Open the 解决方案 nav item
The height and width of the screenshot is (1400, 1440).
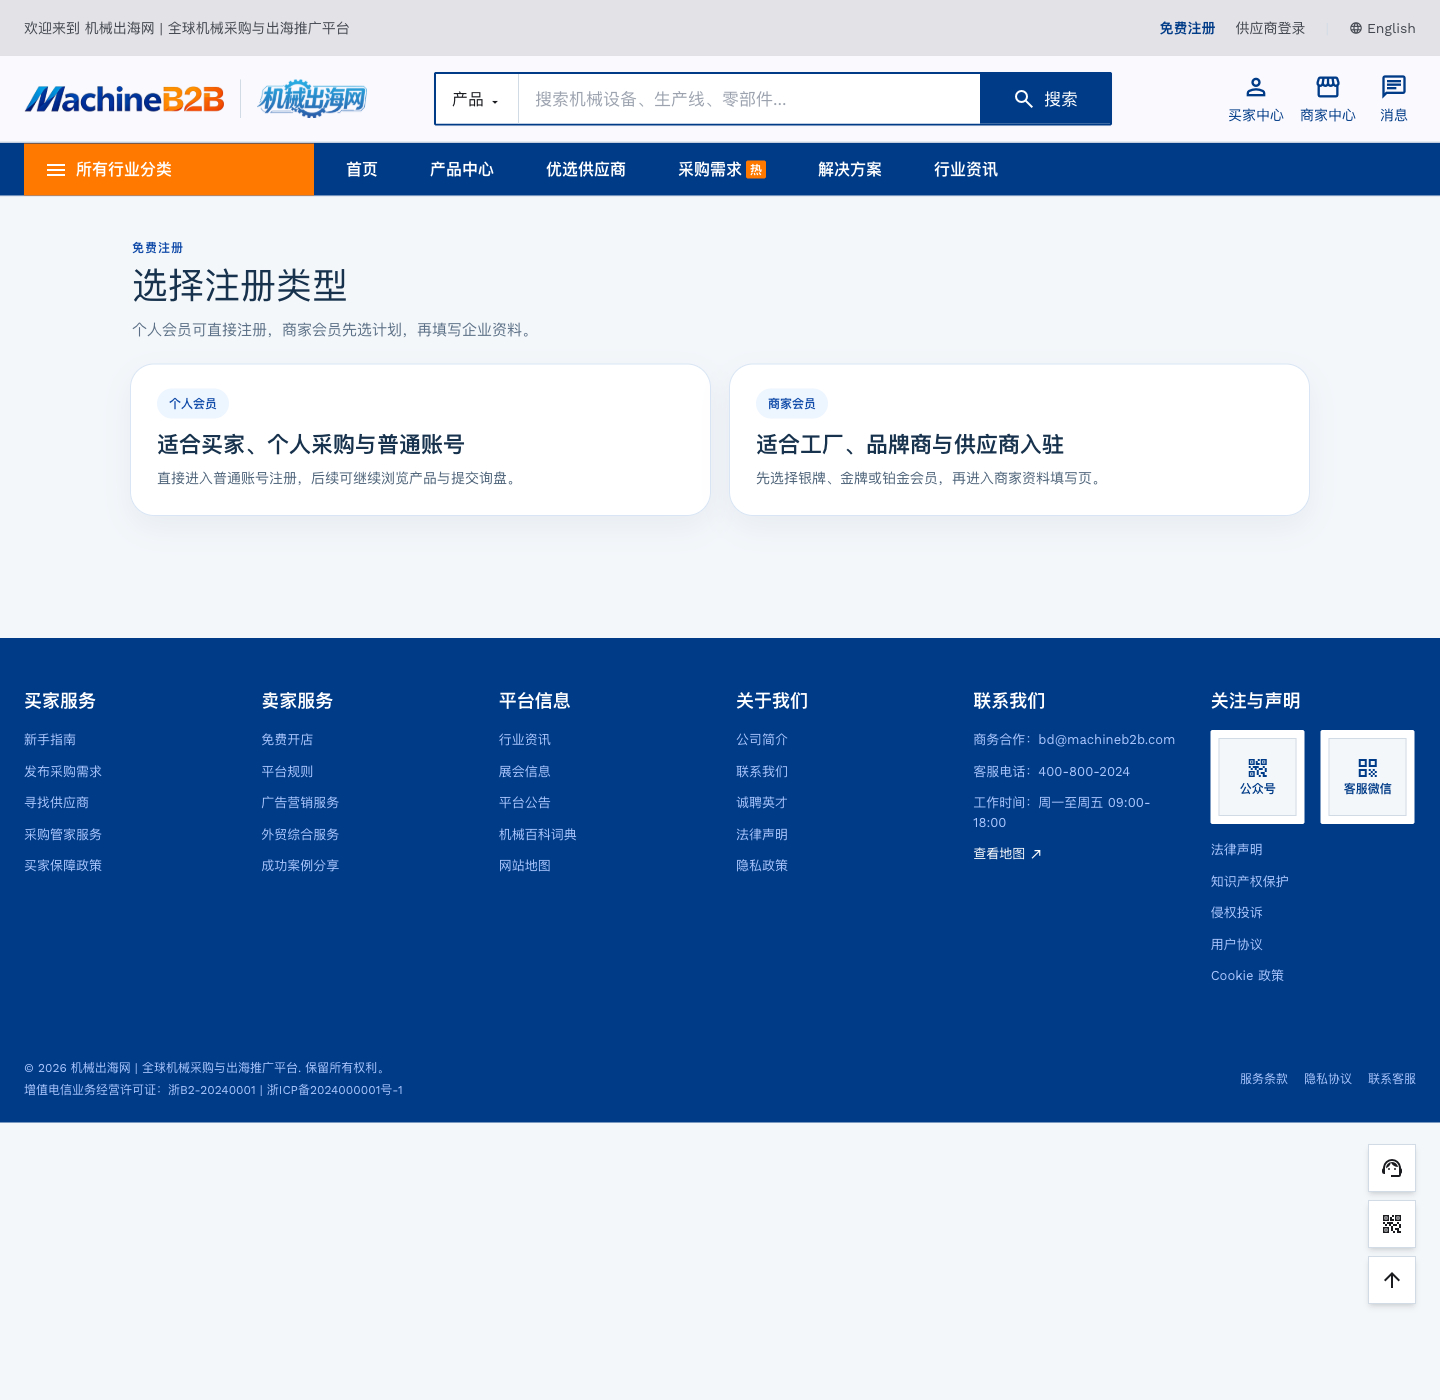[850, 170]
